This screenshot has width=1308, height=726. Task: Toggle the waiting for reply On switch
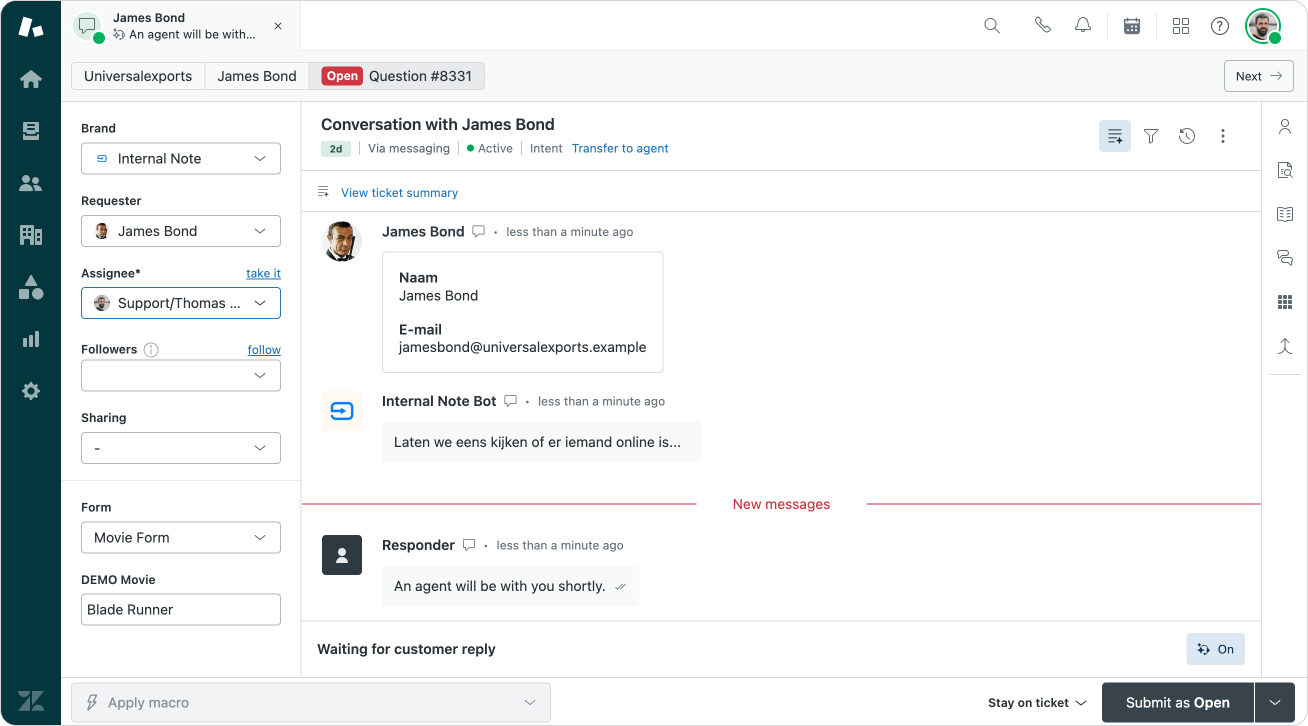pyautogui.click(x=1216, y=649)
